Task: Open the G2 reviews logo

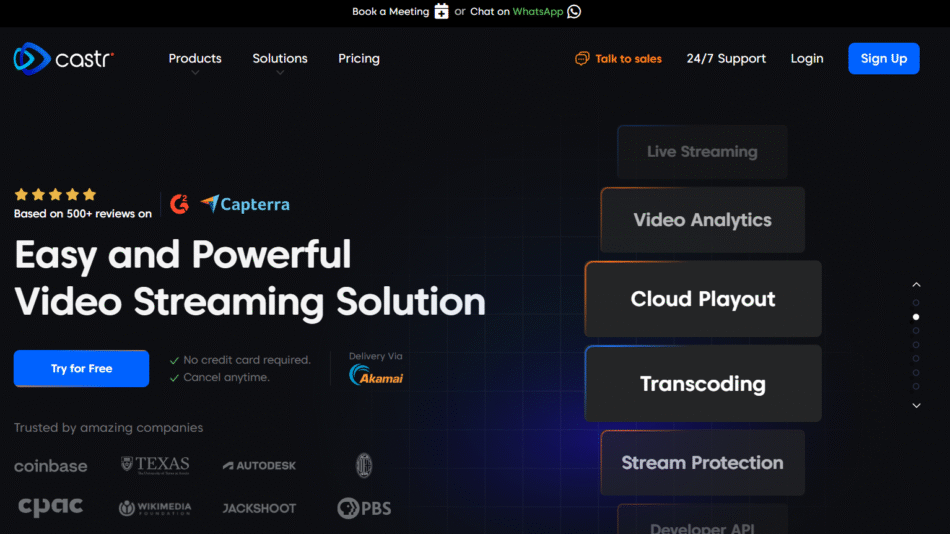Action: pyautogui.click(x=180, y=204)
